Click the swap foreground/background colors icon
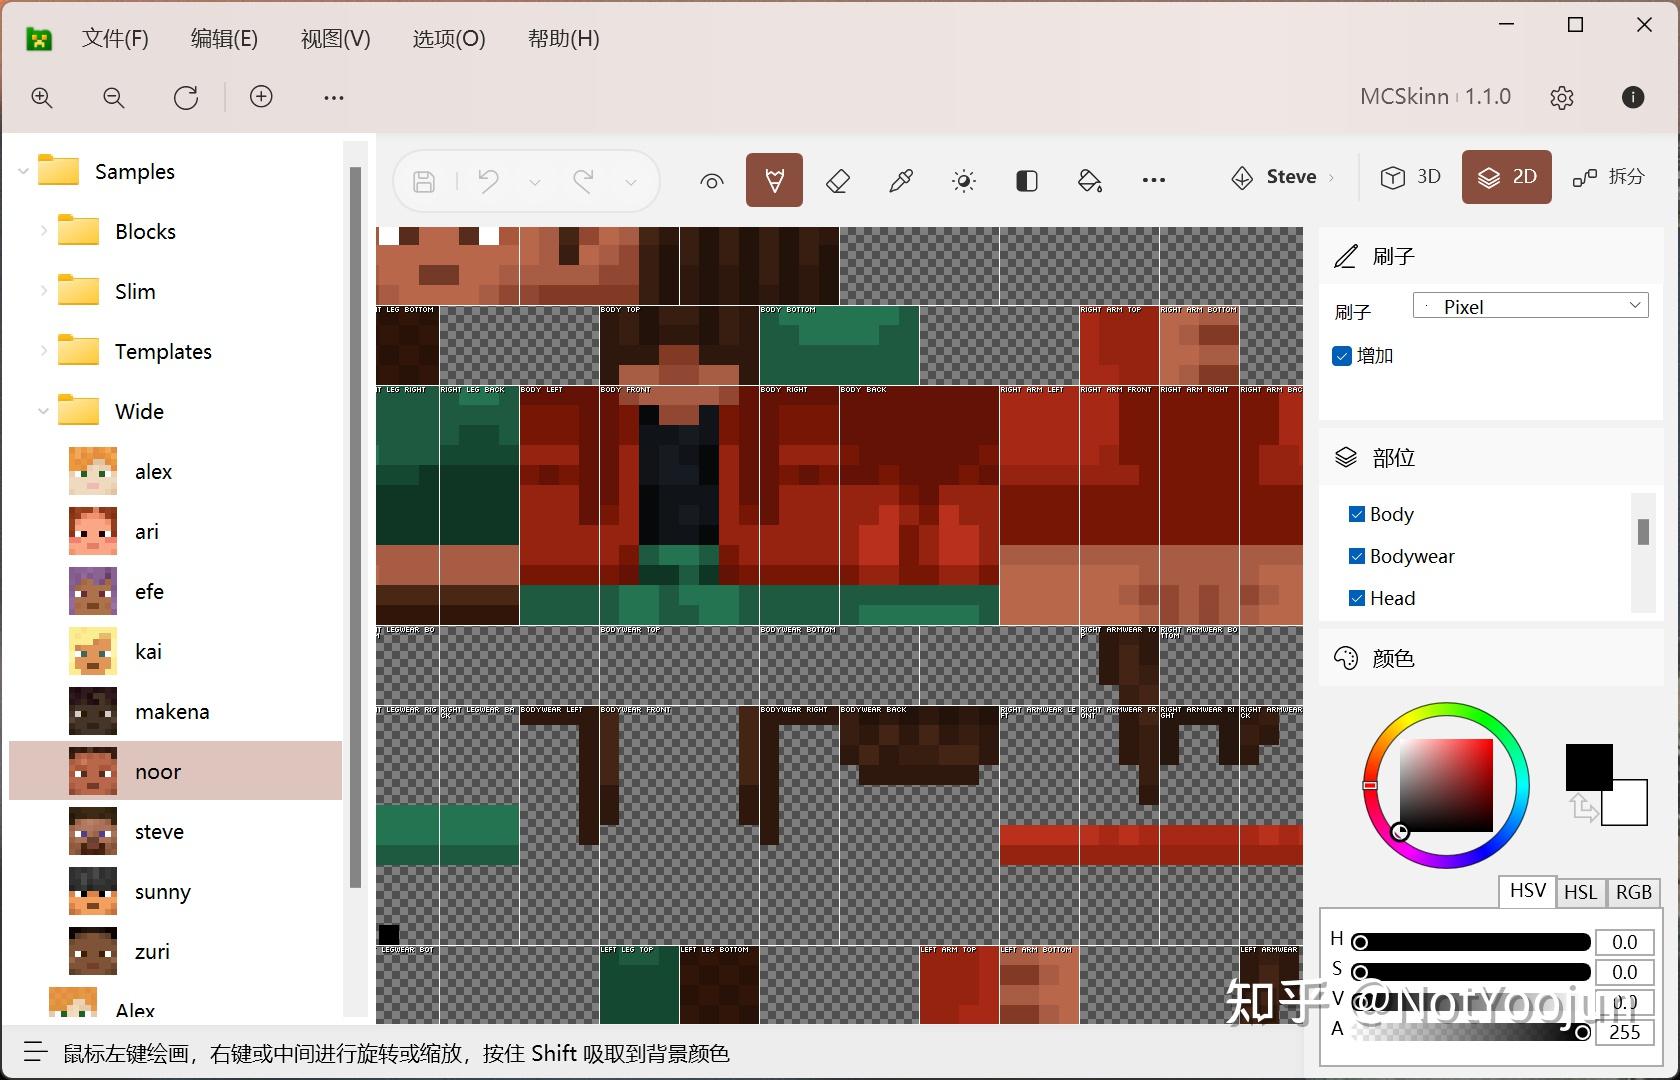This screenshot has width=1680, height=1080. [x=1583, y=806]
